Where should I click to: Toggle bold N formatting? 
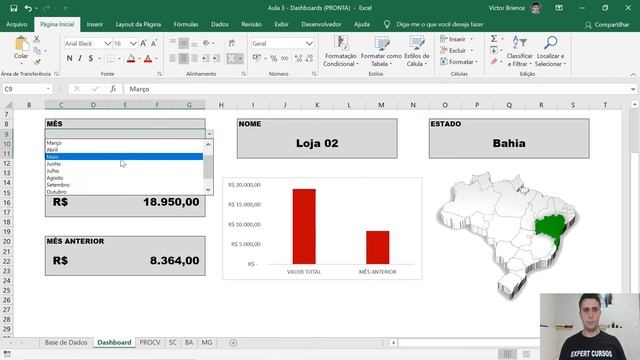(x=69, y=58)
